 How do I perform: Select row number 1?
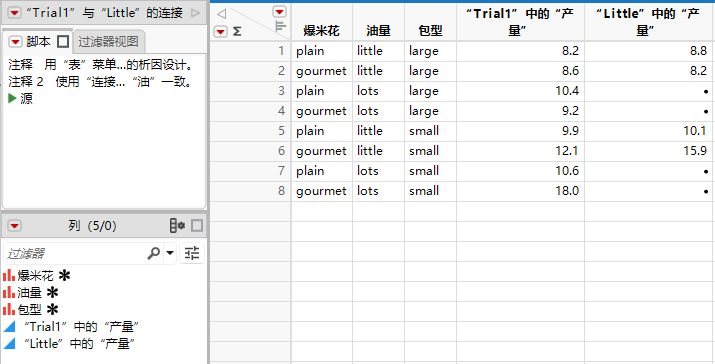[250, 51]
